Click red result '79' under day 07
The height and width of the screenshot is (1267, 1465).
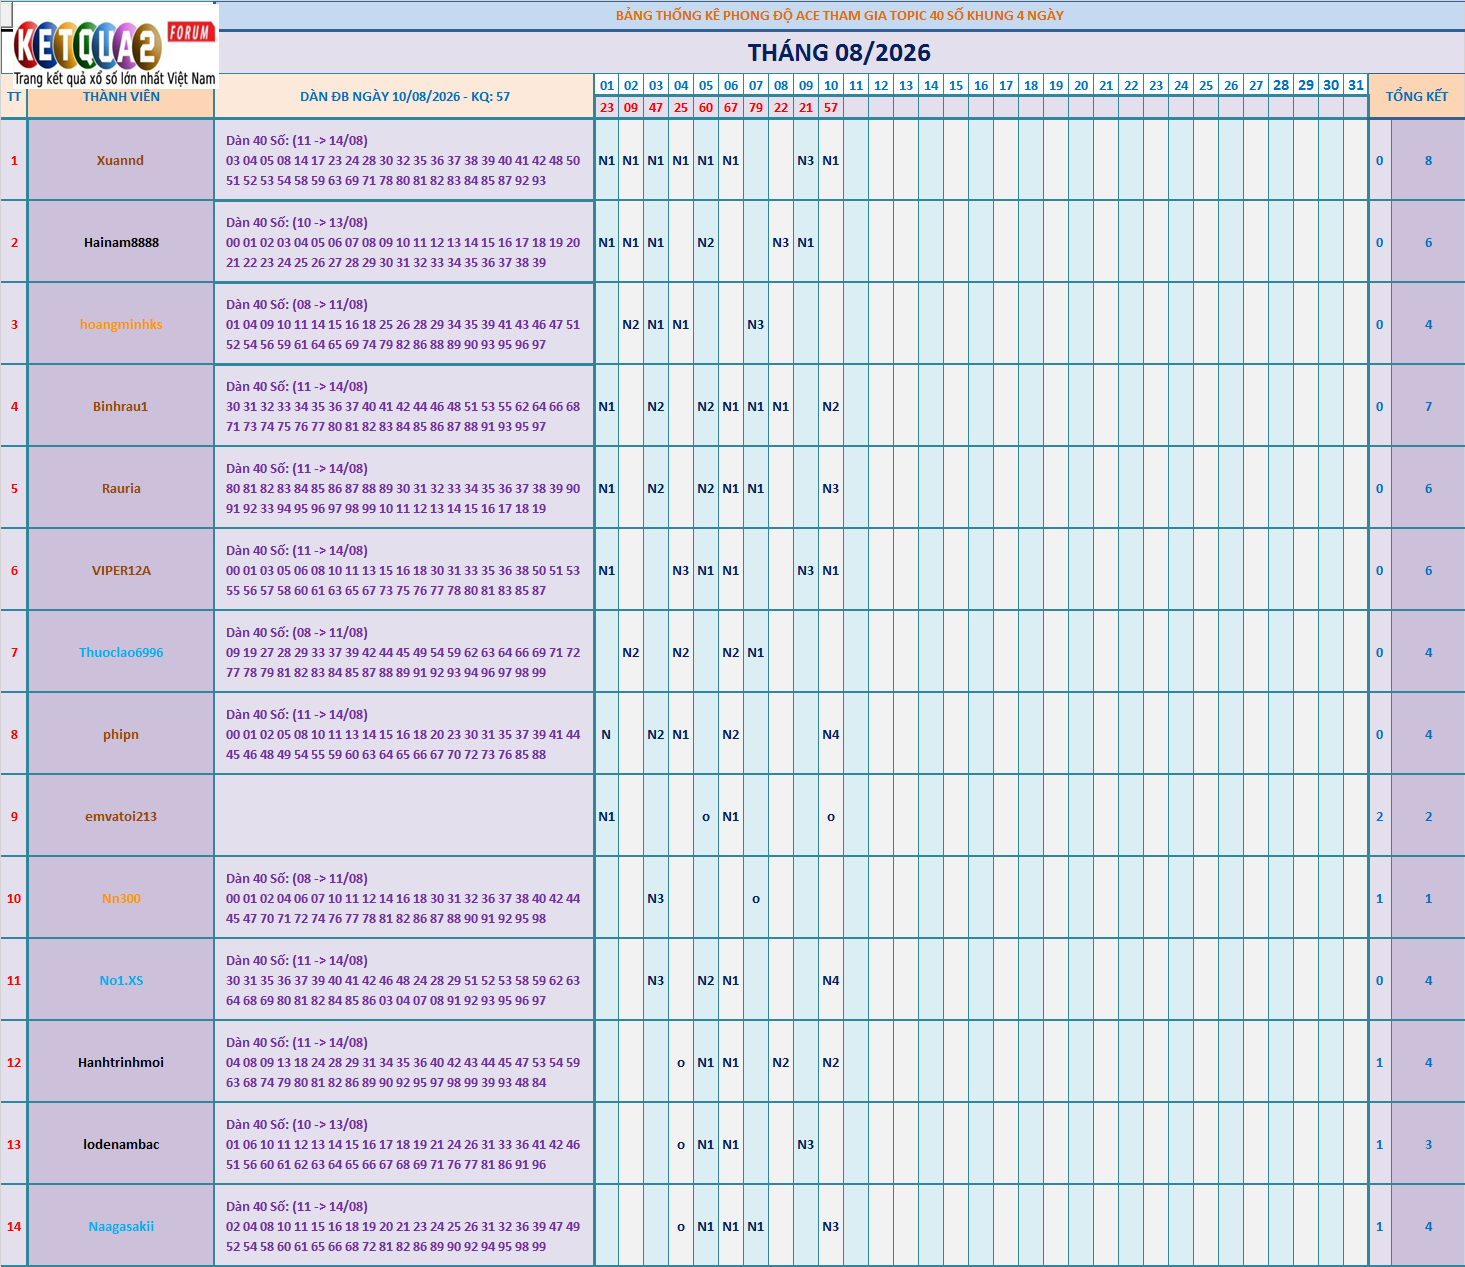click(x=756, y=108)
